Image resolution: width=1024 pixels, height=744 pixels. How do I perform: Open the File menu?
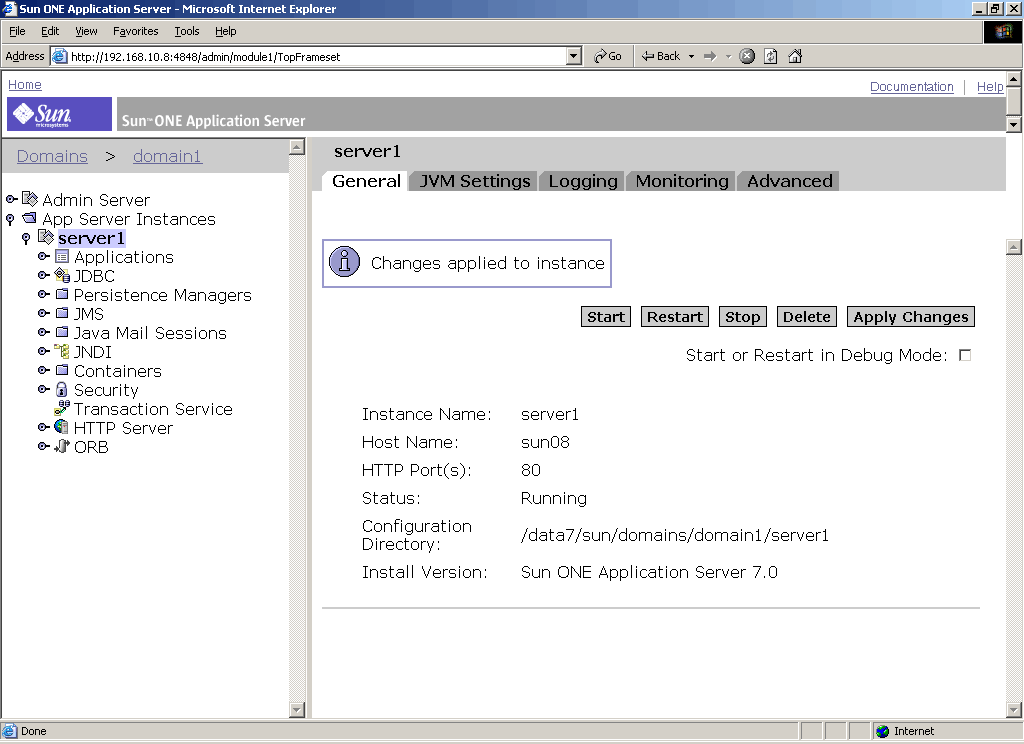point(17,31)
